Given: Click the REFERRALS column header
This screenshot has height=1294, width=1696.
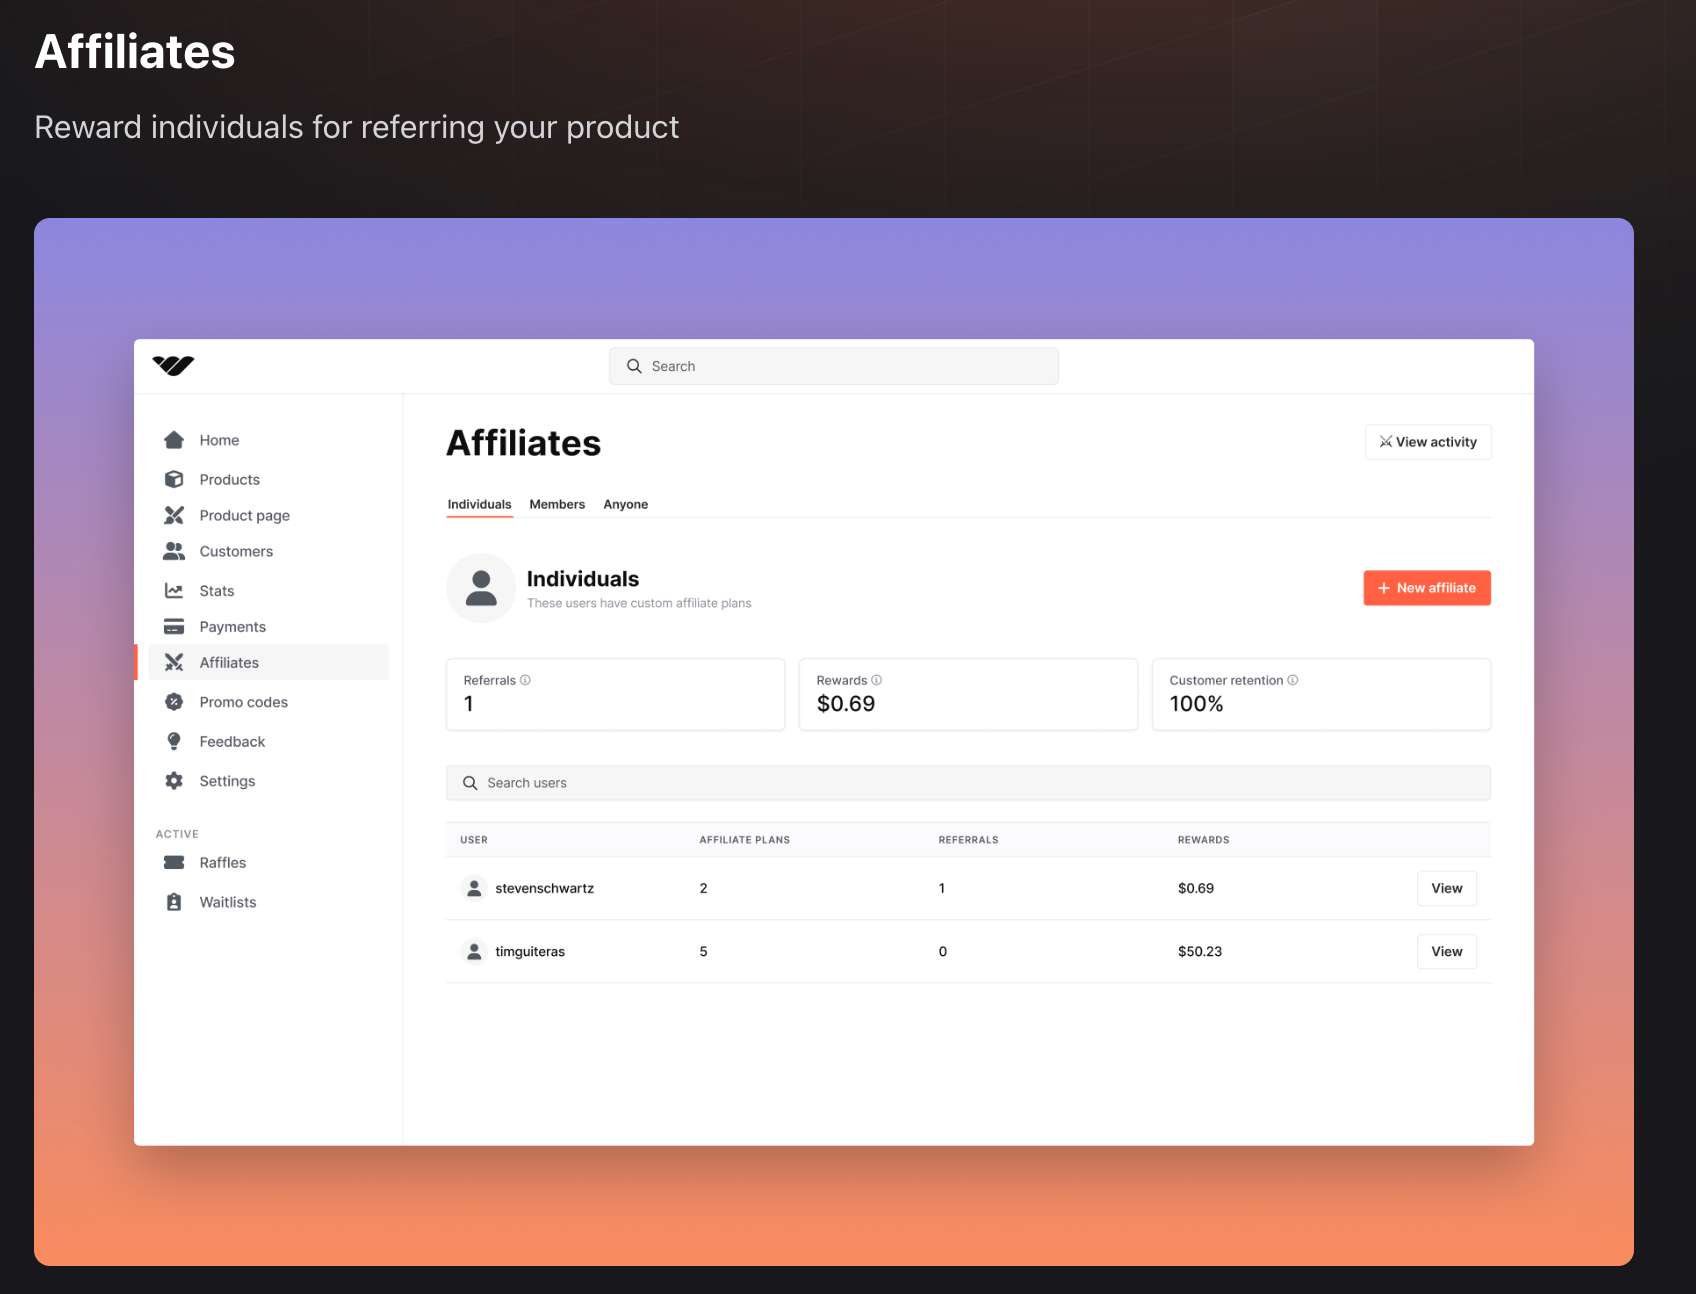Looking at the screenshot, I should tap(968, 840).
